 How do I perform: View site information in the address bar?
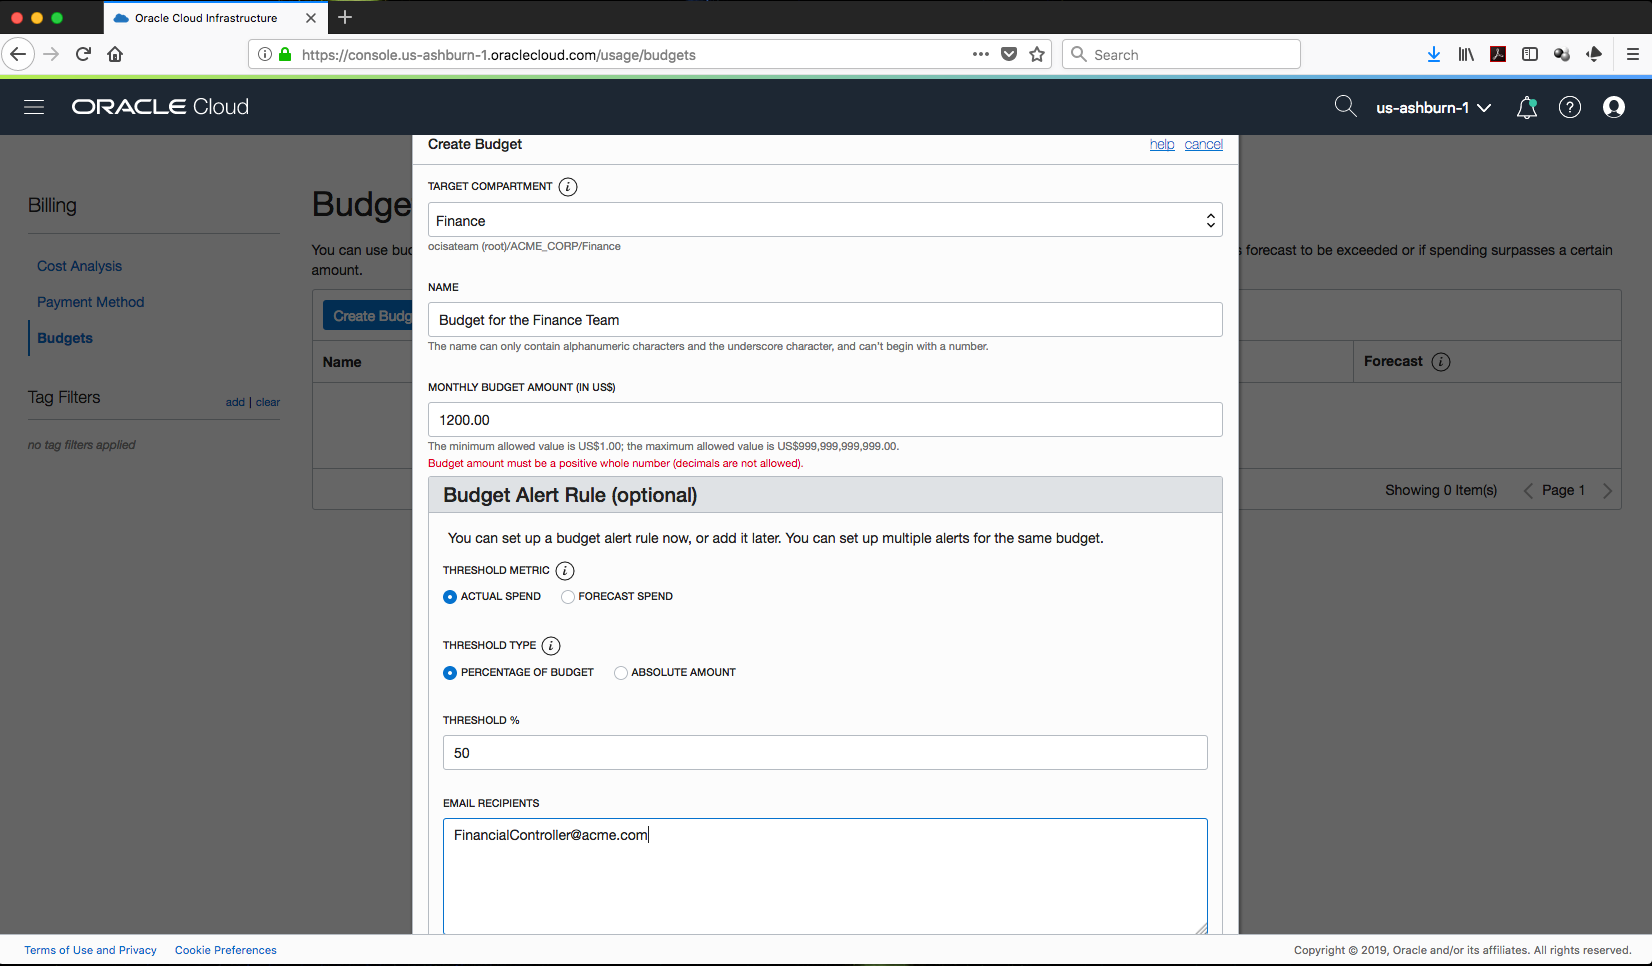[x=265, y=55]
